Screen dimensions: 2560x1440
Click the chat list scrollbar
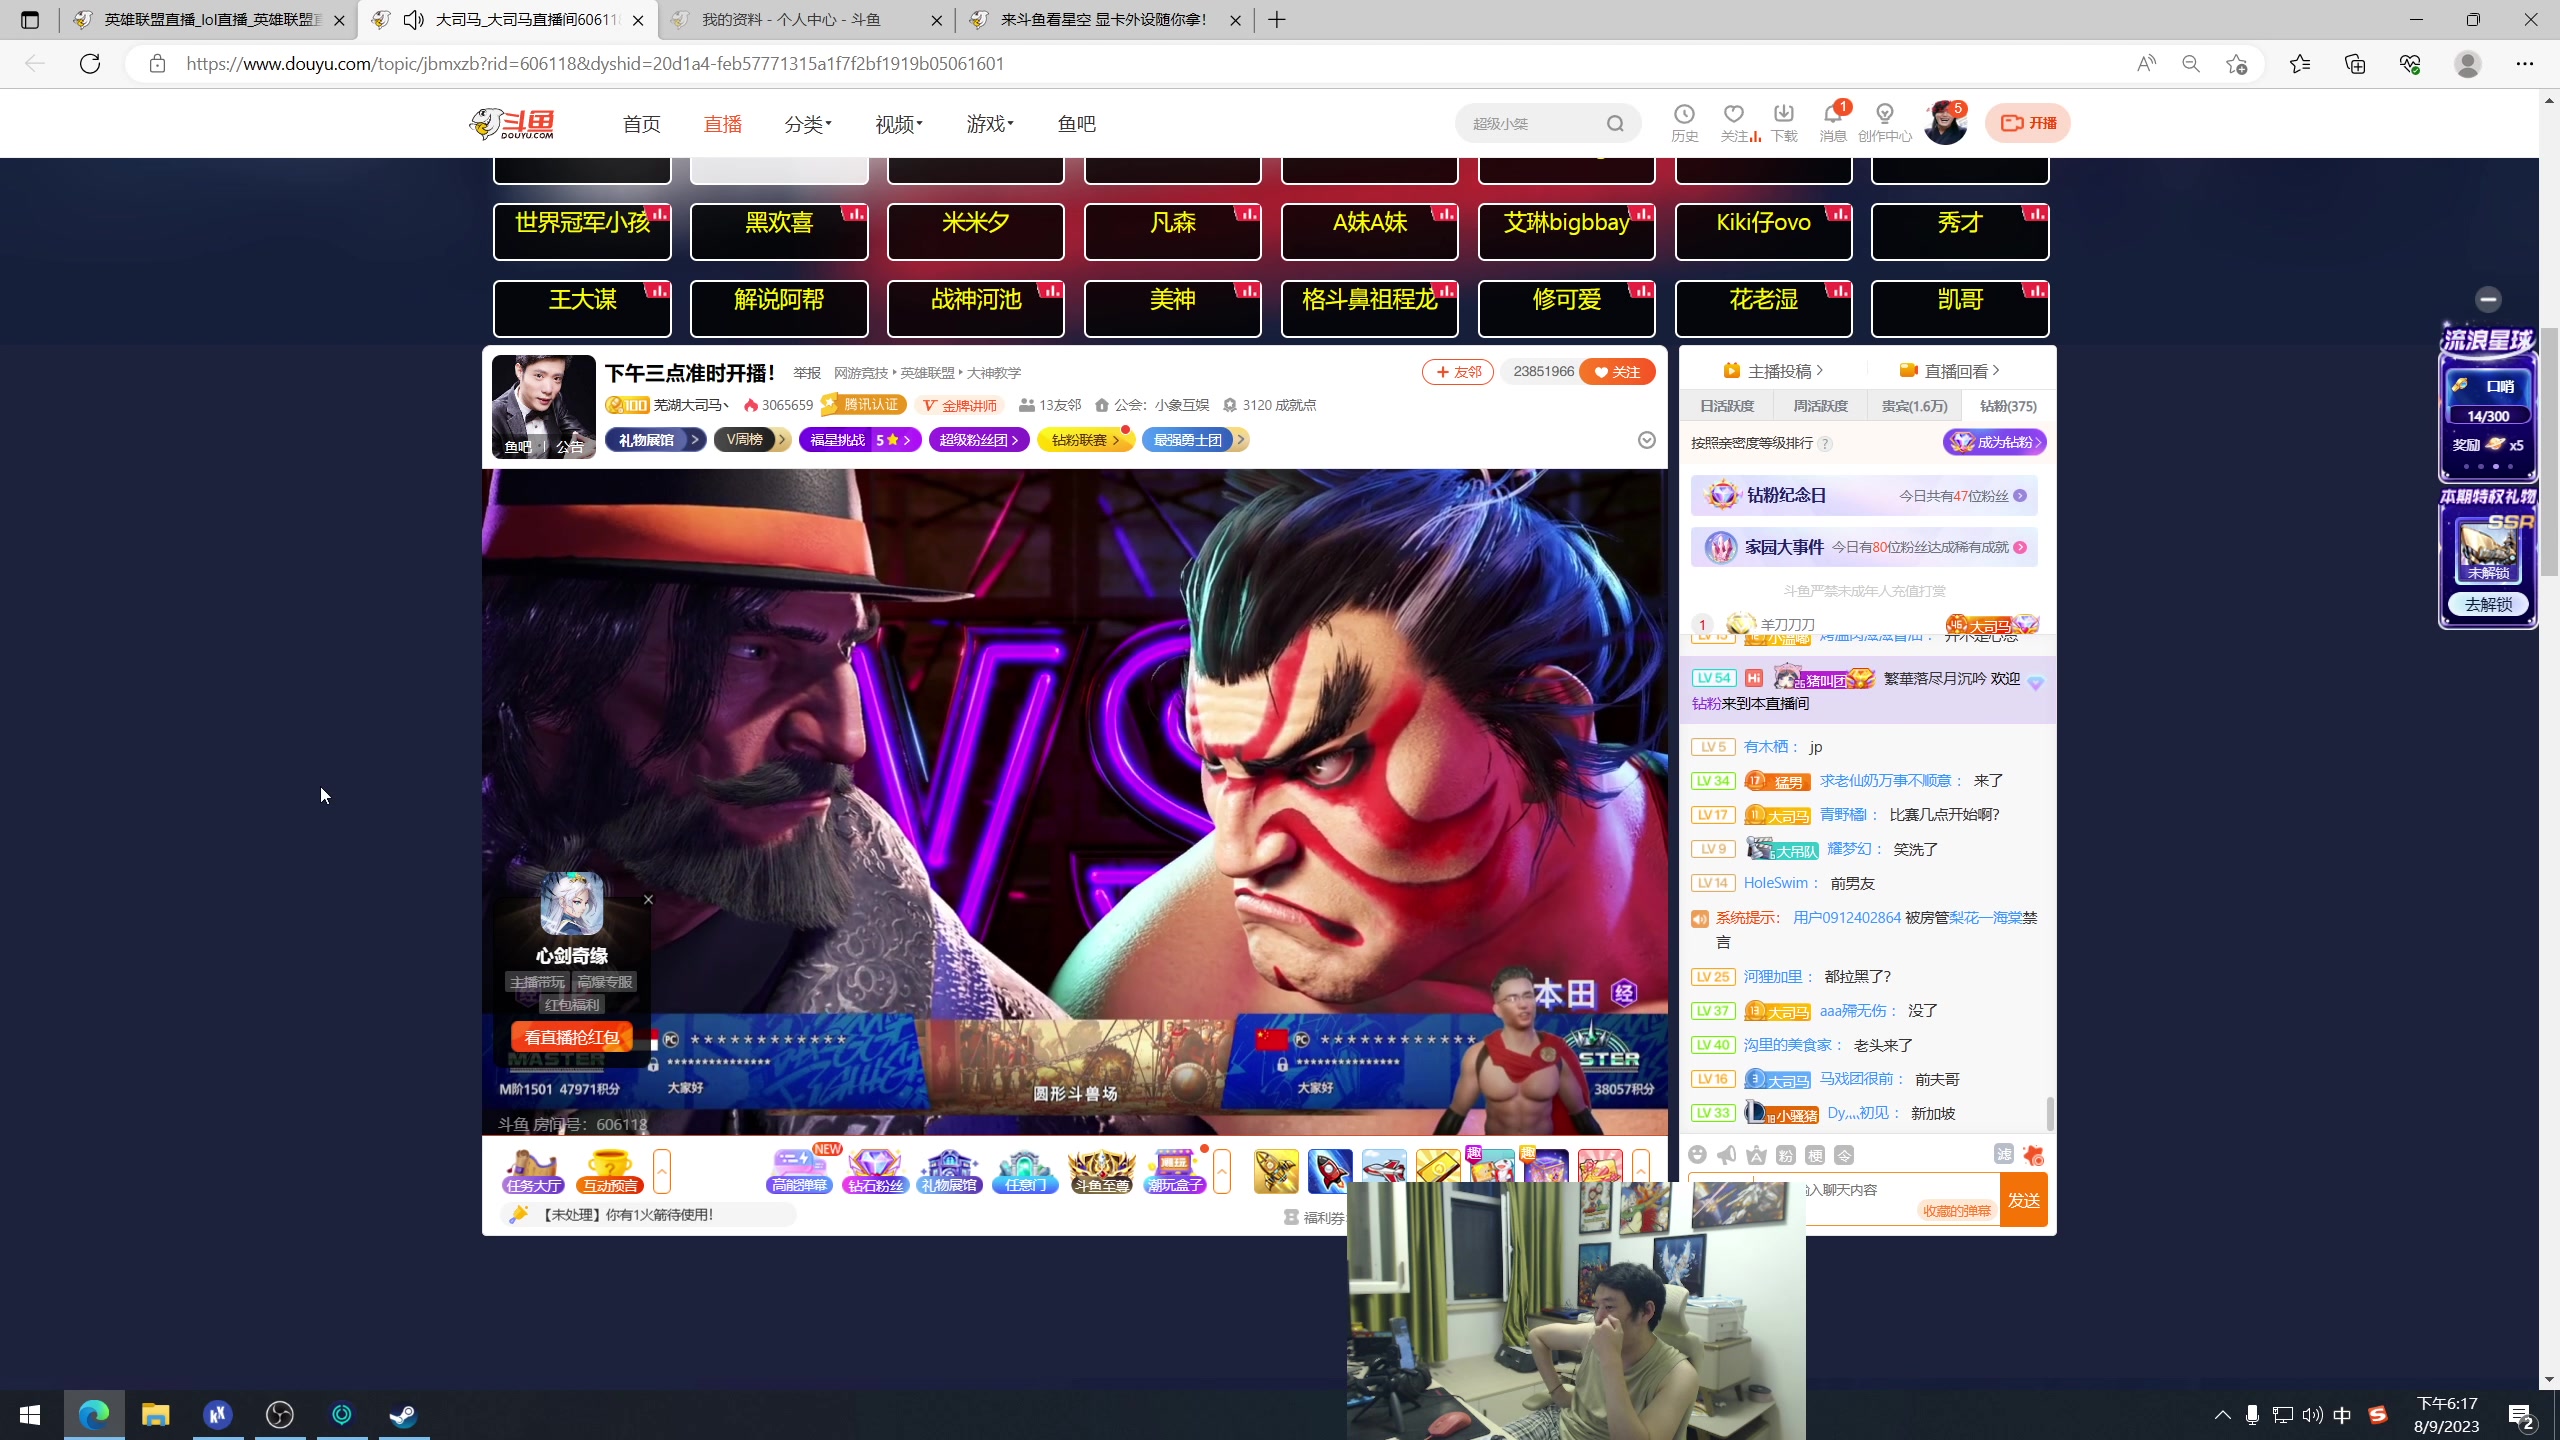click(2050, 1113)
